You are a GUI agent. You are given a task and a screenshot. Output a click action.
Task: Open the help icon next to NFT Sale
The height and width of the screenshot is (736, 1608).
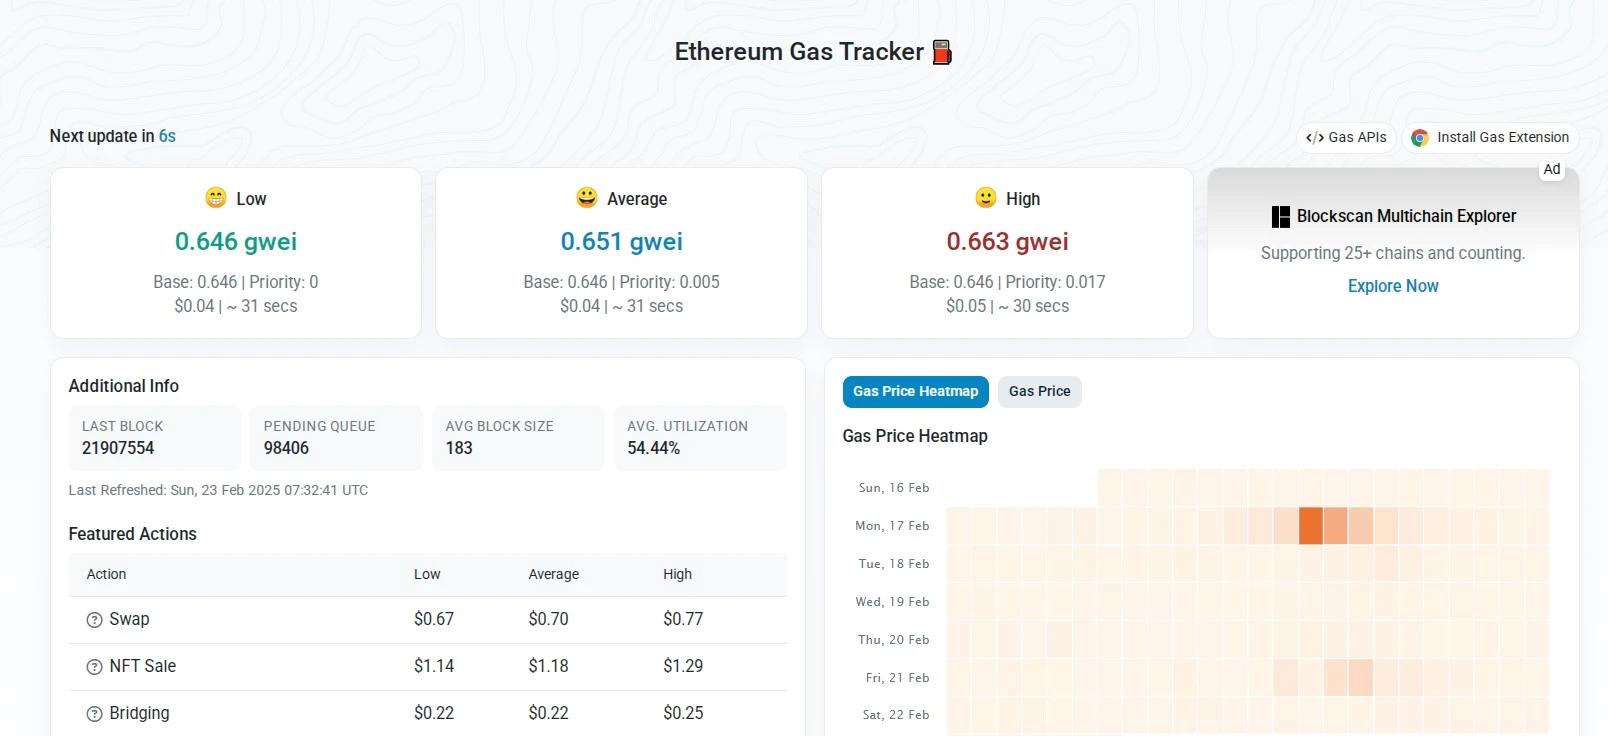pyautogui.click(x=92, y=666)
